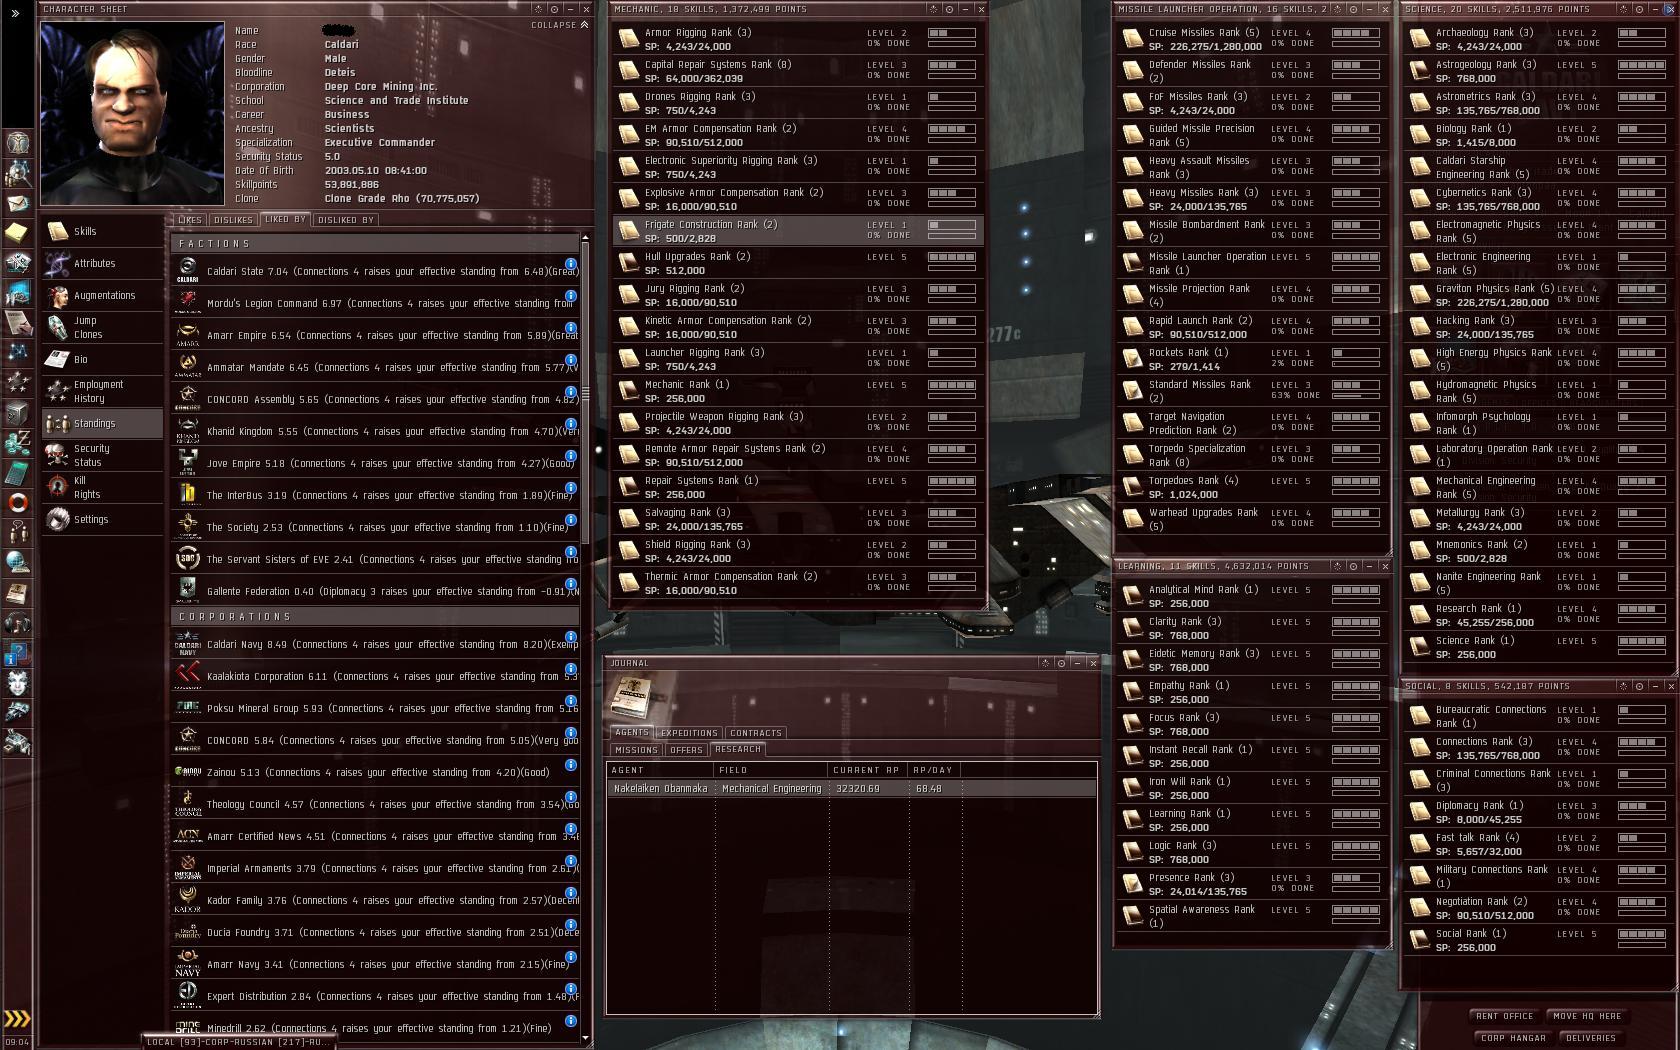1680x1050 pixels.
Task: Click the info icon on Caldari State standing
Action: coord(570,265)
